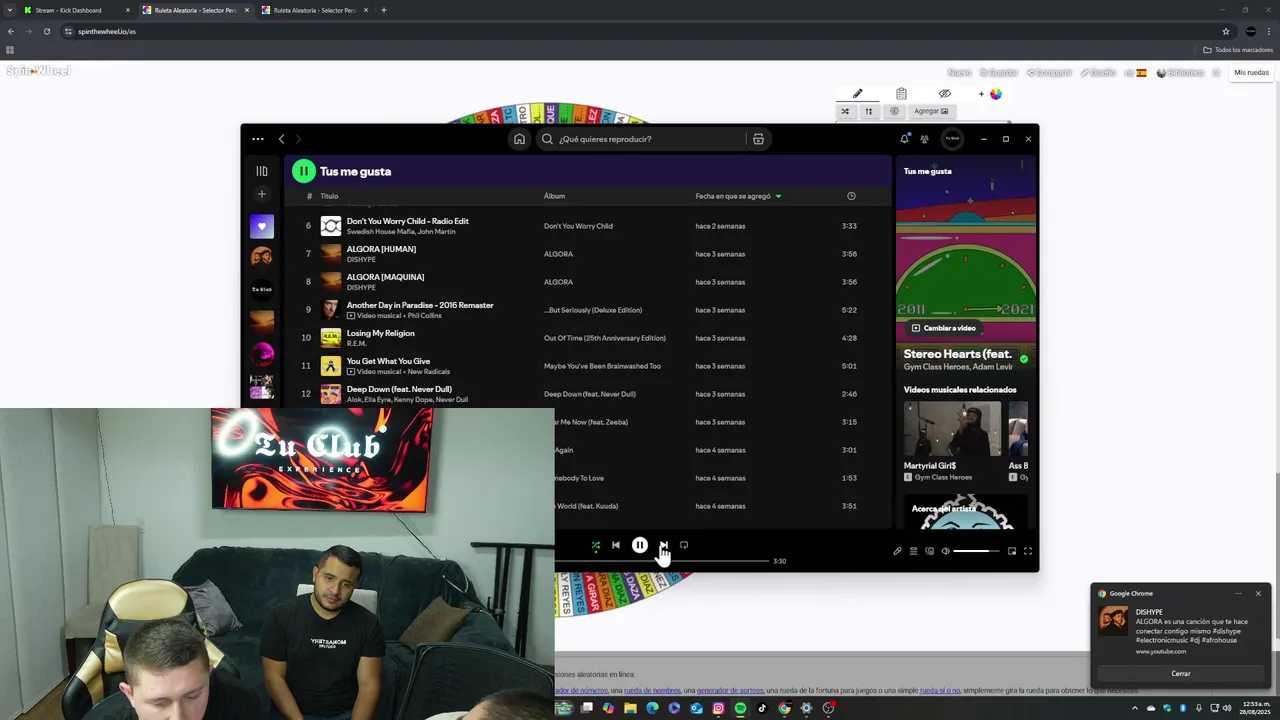Mute Spotify with the speaker icon
Viewport: 1280px width, 720px height.
(945, 551)
